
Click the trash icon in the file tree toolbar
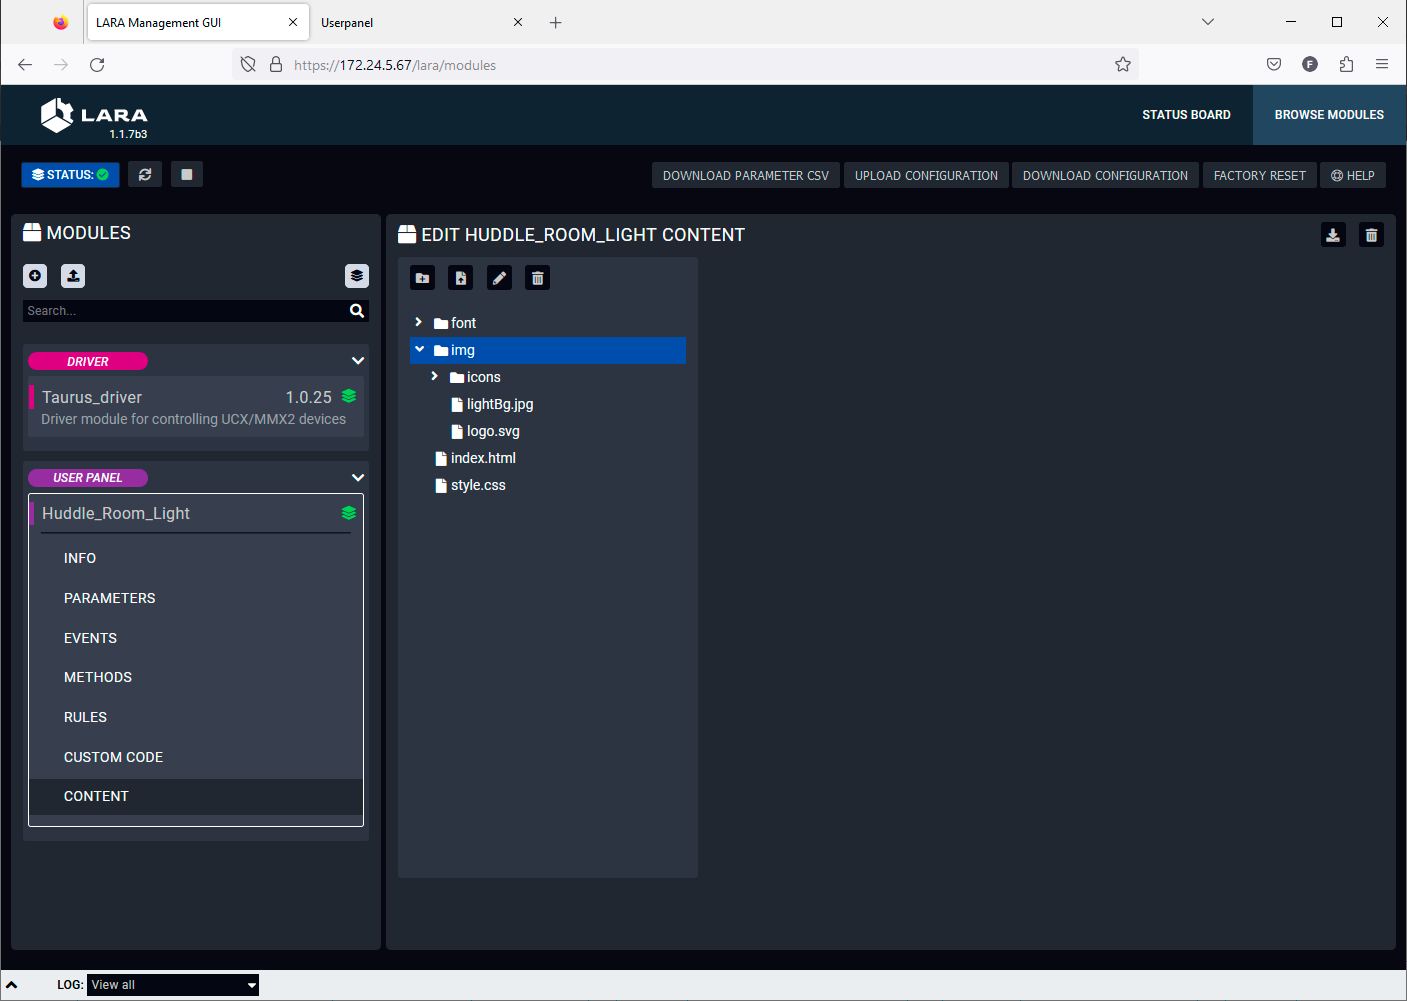point(537,278)
